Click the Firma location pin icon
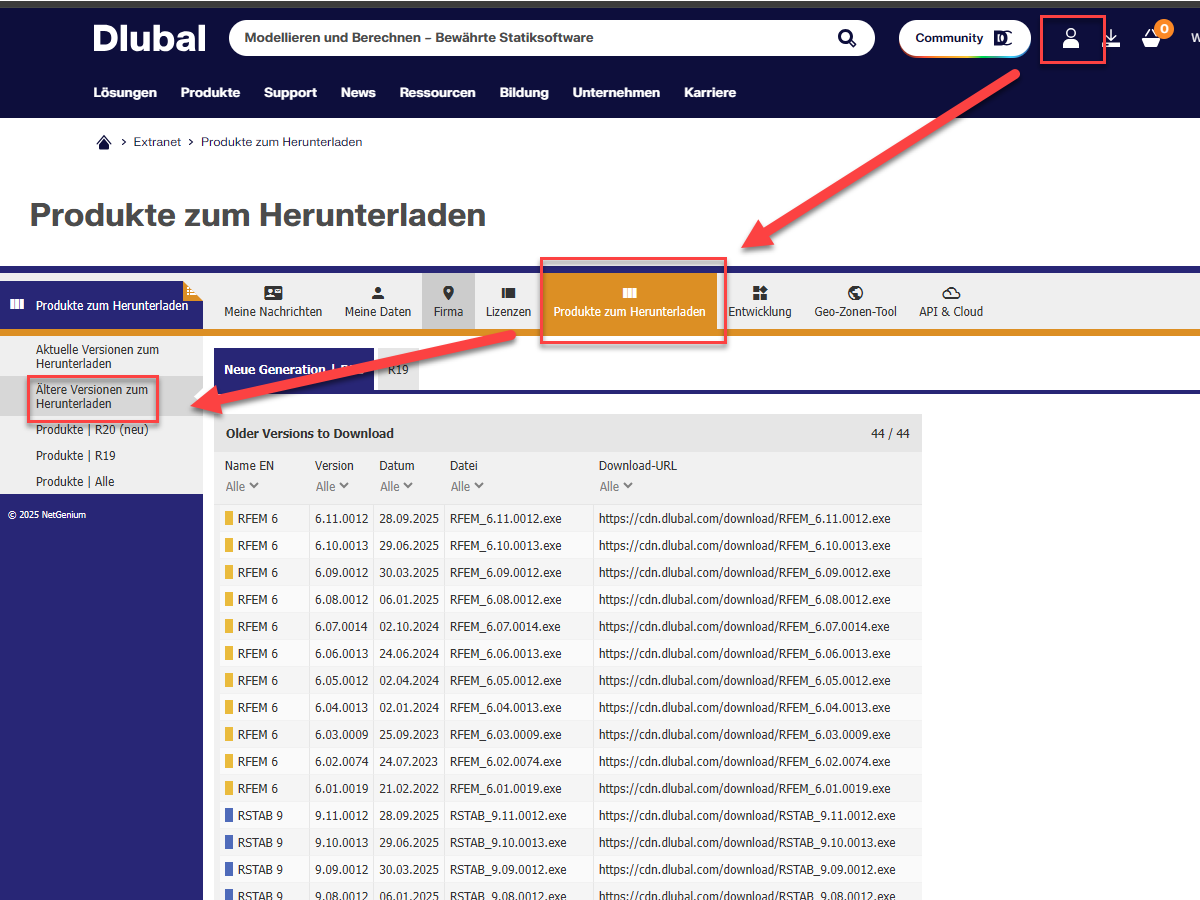 (448, 294)
